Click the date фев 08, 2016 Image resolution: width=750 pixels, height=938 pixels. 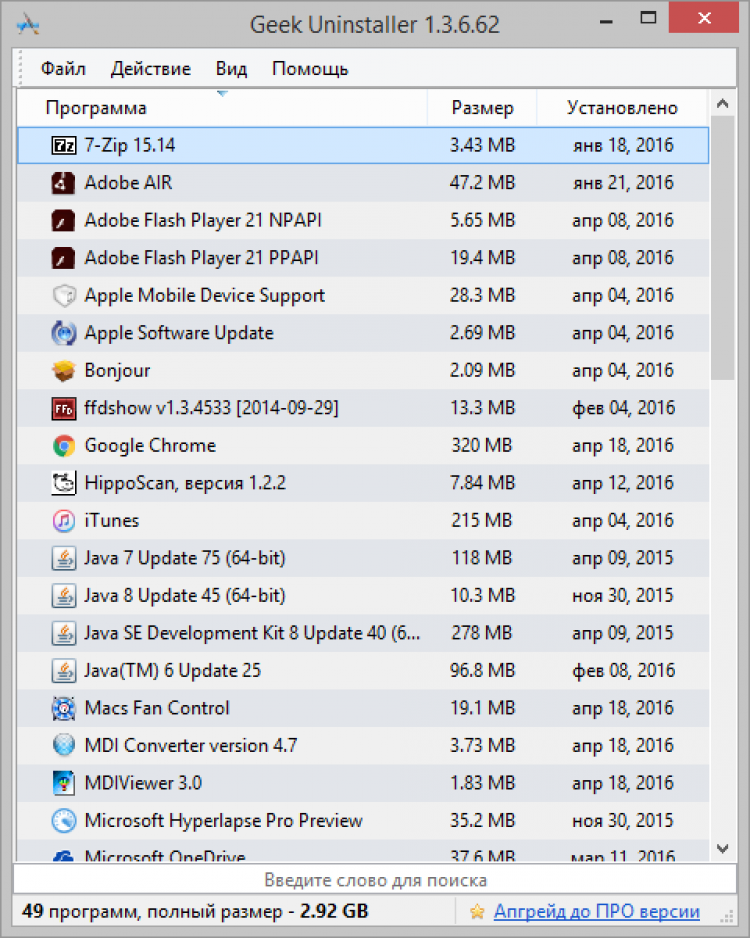[x=624, y=671]
